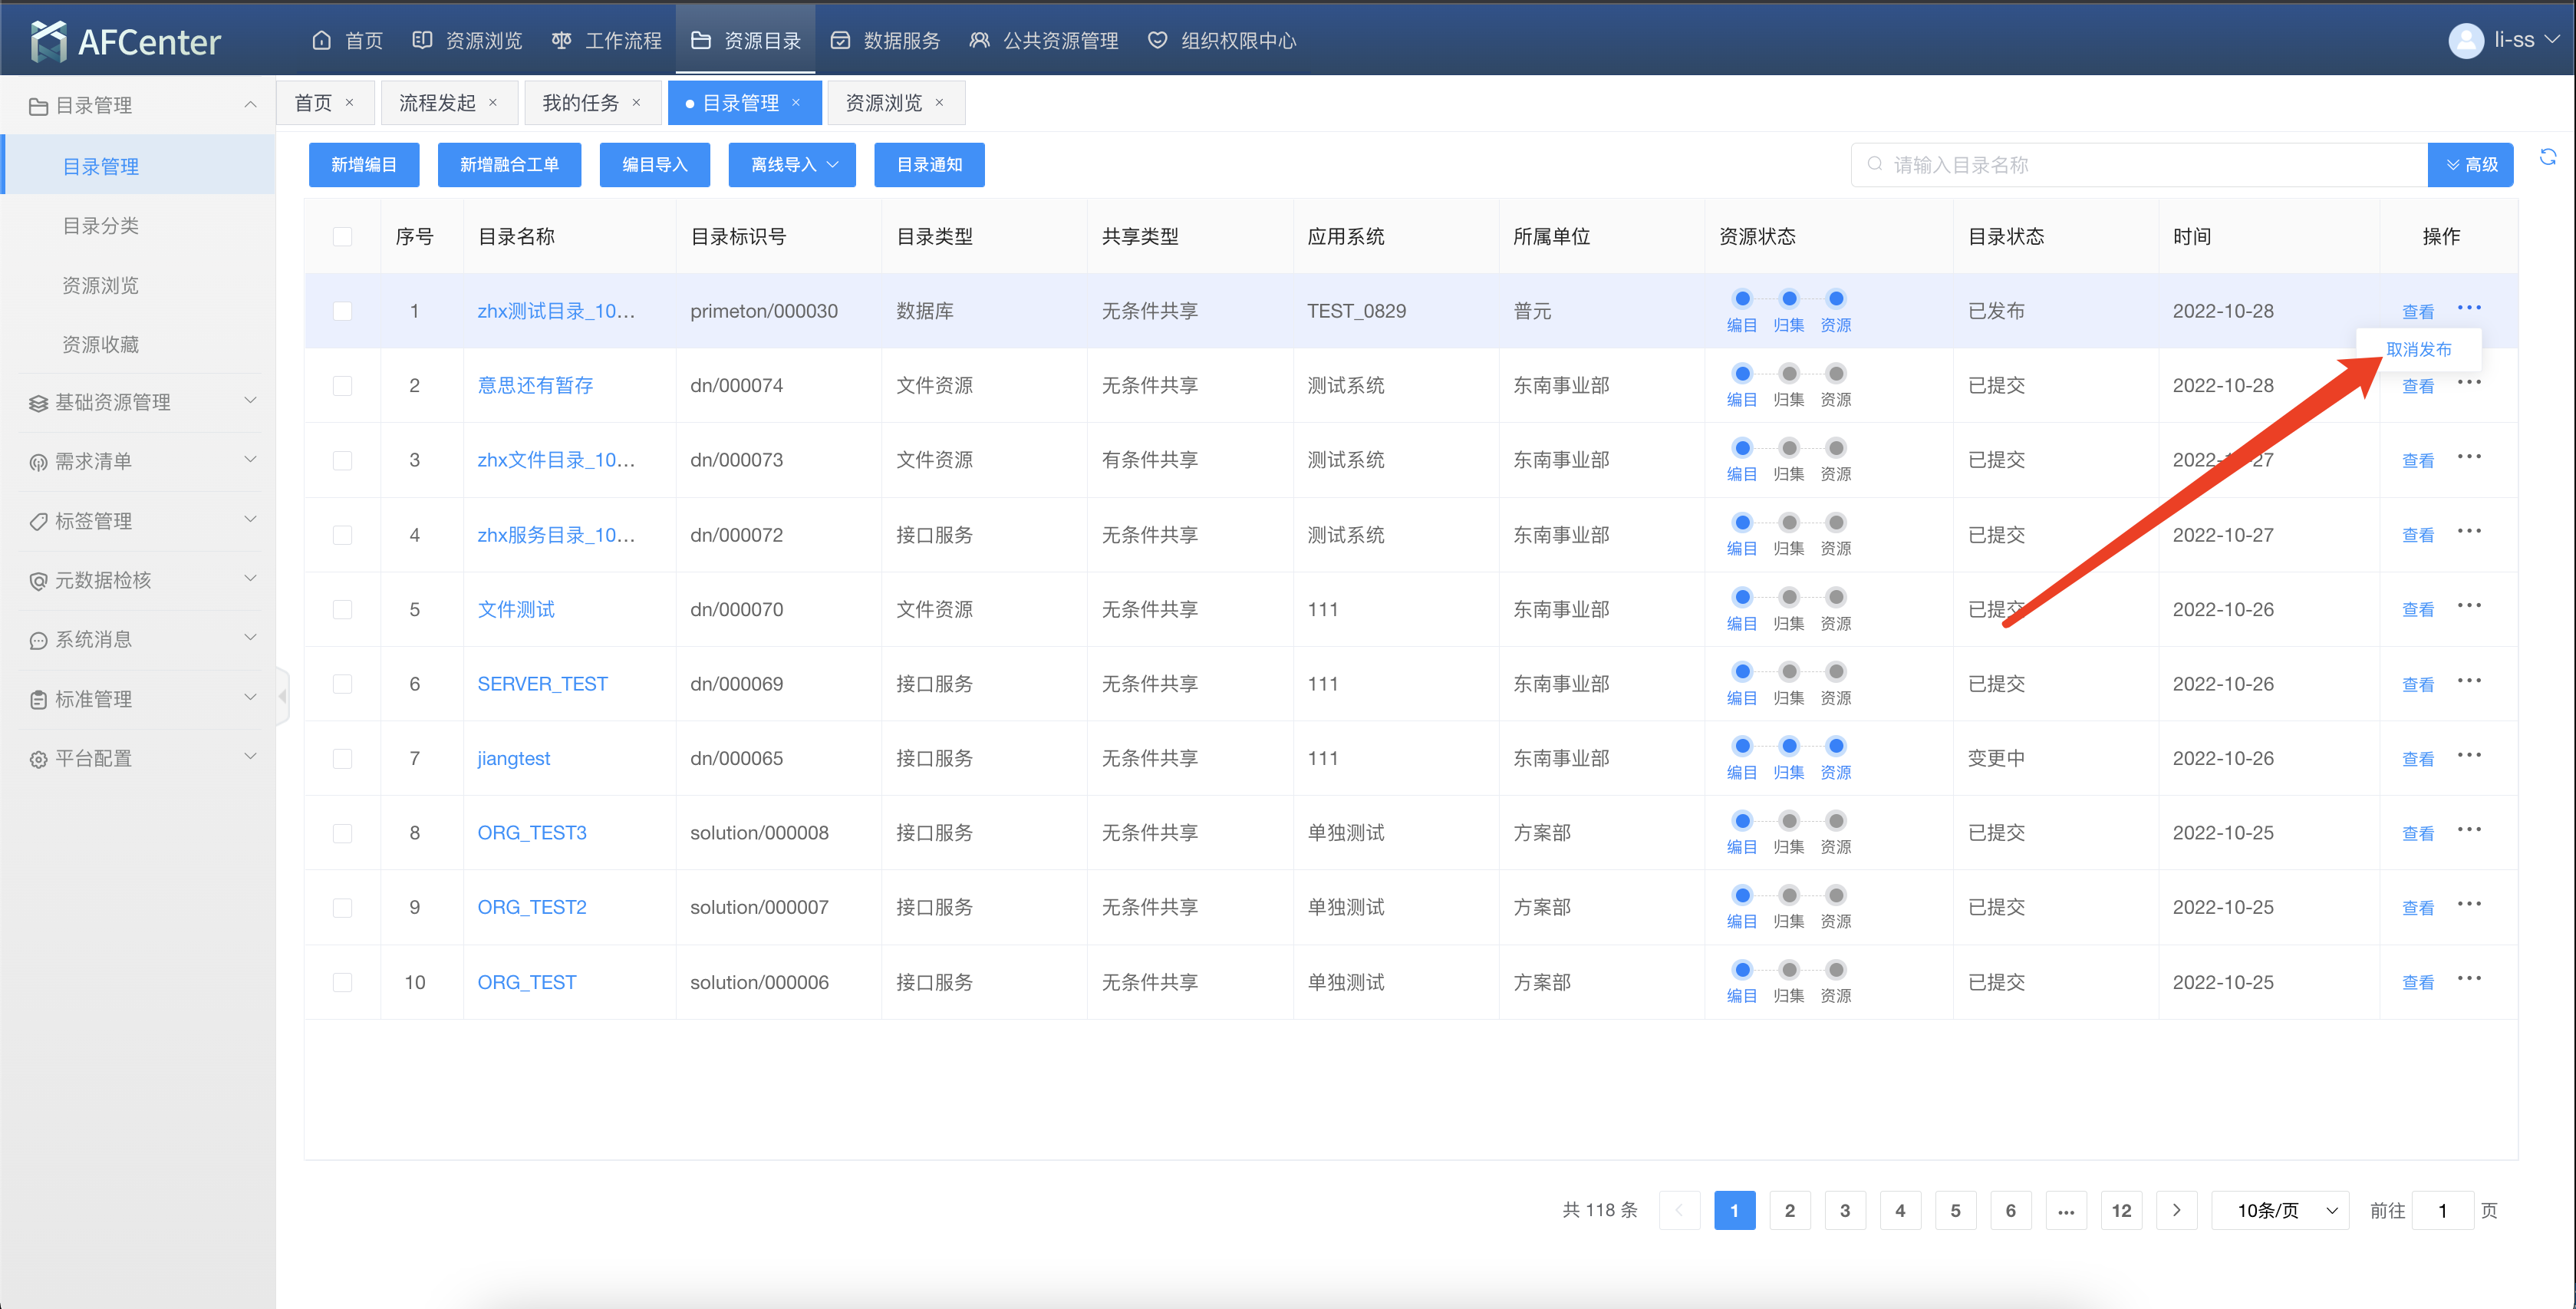Screen dimensions: 2576x1309
Task: Click the 新增融合工单 button
Action: coord(509,165)
